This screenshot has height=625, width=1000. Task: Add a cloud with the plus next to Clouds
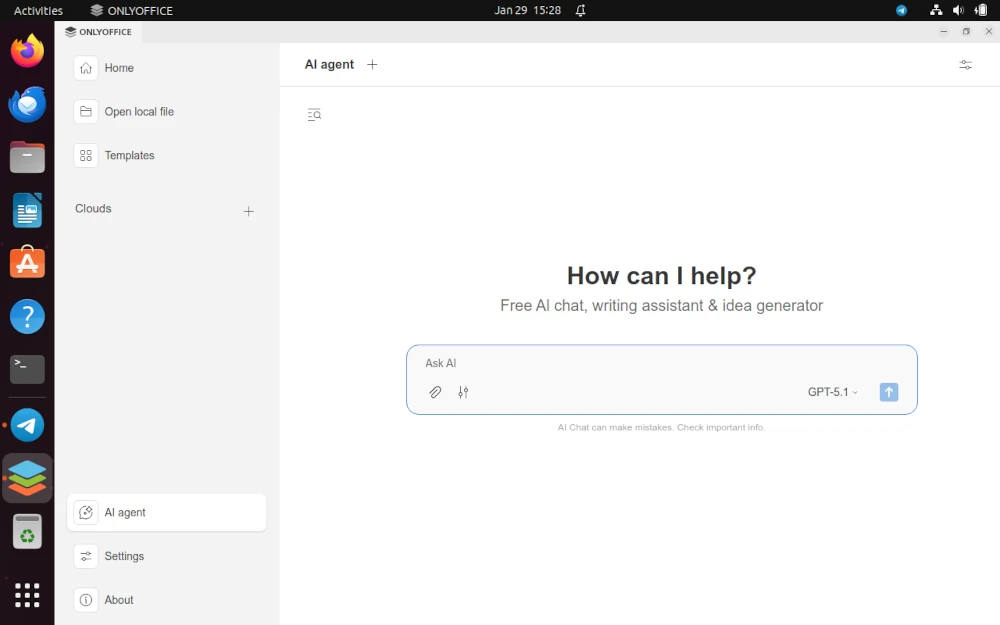(248, 211)
